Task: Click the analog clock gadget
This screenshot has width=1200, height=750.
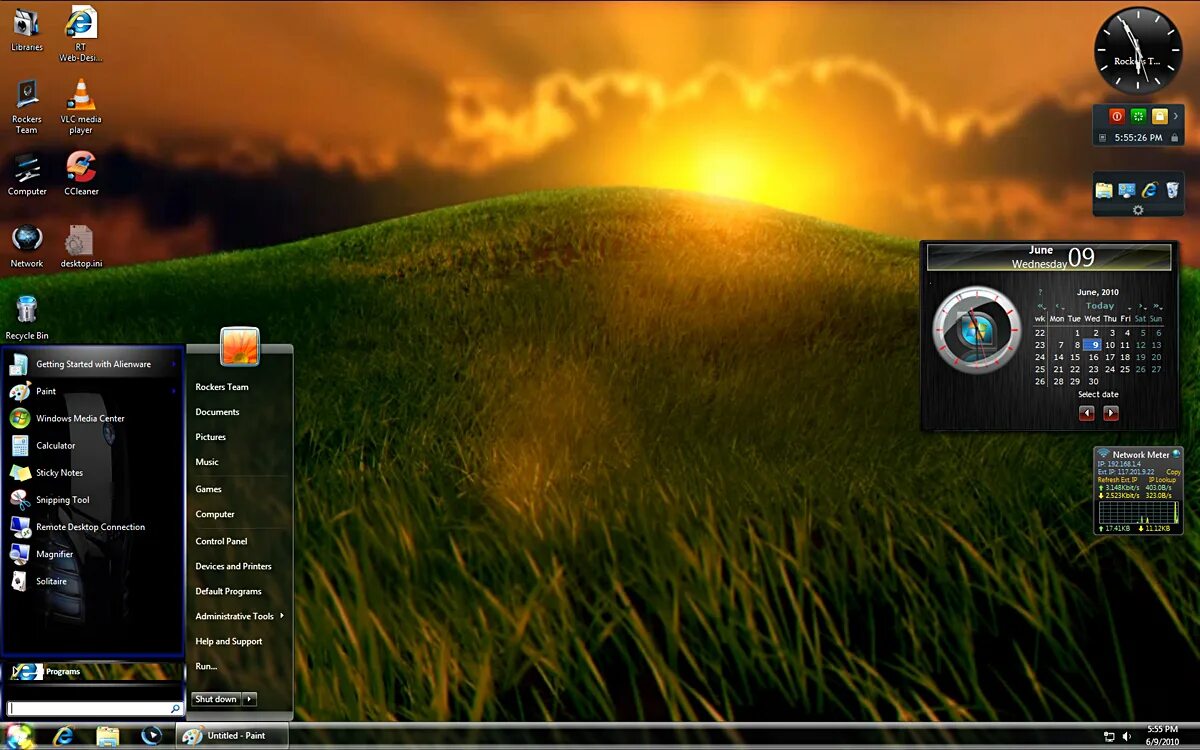Action: coord(1138,51)
